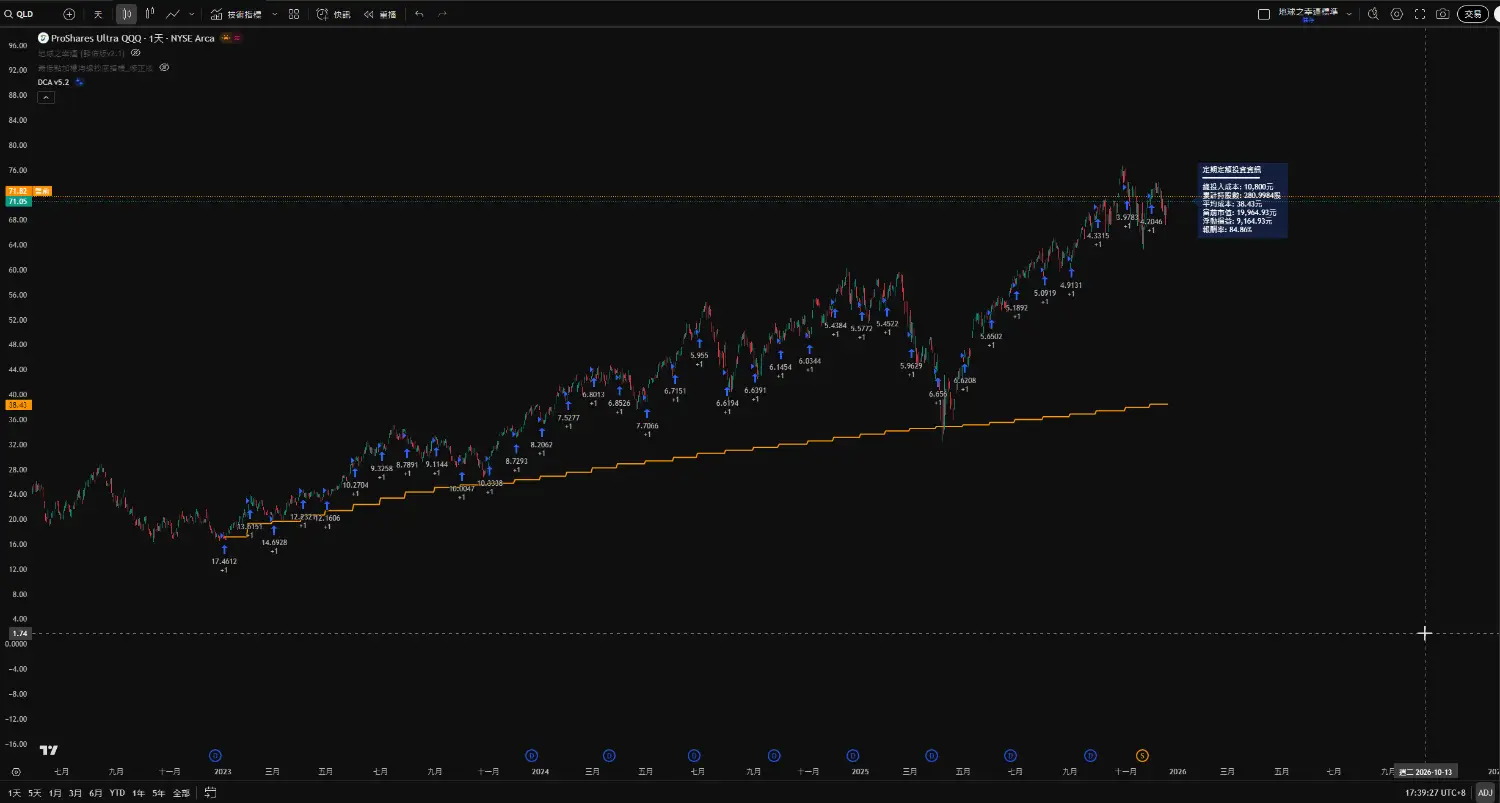Expand the chart type dropdown arrow
This screenshot has width=1500, height=803.
click(x=190, y=14)
